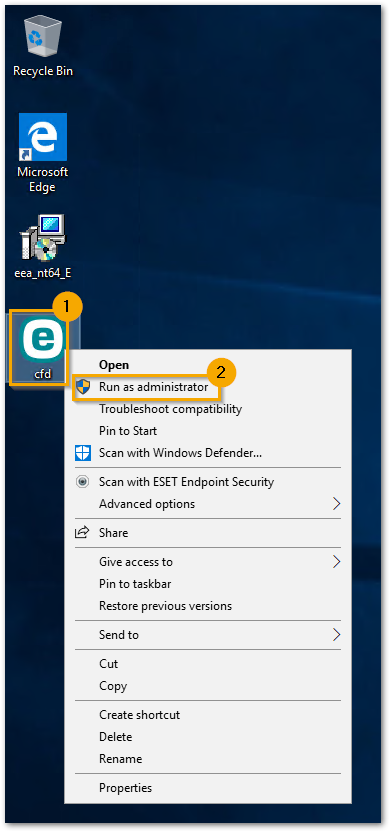The width and height of the screenshot is (390, 832).
Task: Expand the Advanced options arrow
Action: tap(336, 504)
